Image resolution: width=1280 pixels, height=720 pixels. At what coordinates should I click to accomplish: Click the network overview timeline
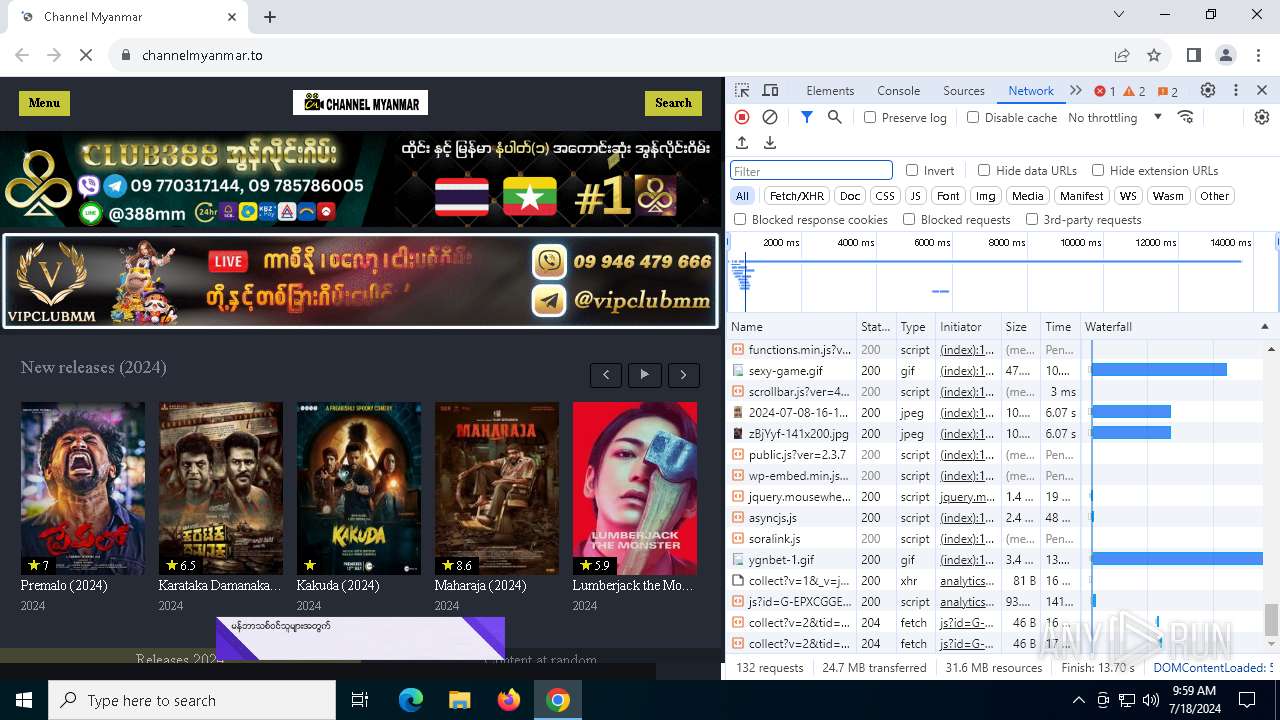[x=1003, y=272]
